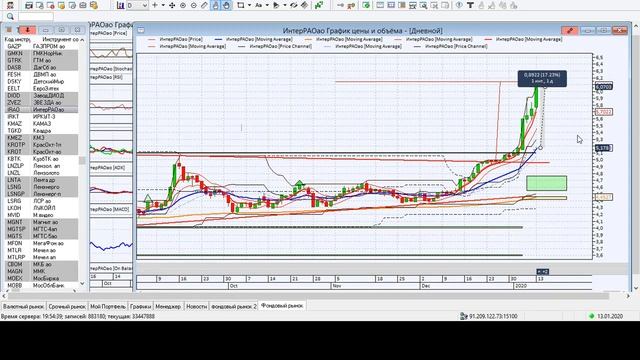Open the Валютный рынок tab
The width and height of the screenshot is (640, 360).
pyautogui.click(x=23, y=306)
